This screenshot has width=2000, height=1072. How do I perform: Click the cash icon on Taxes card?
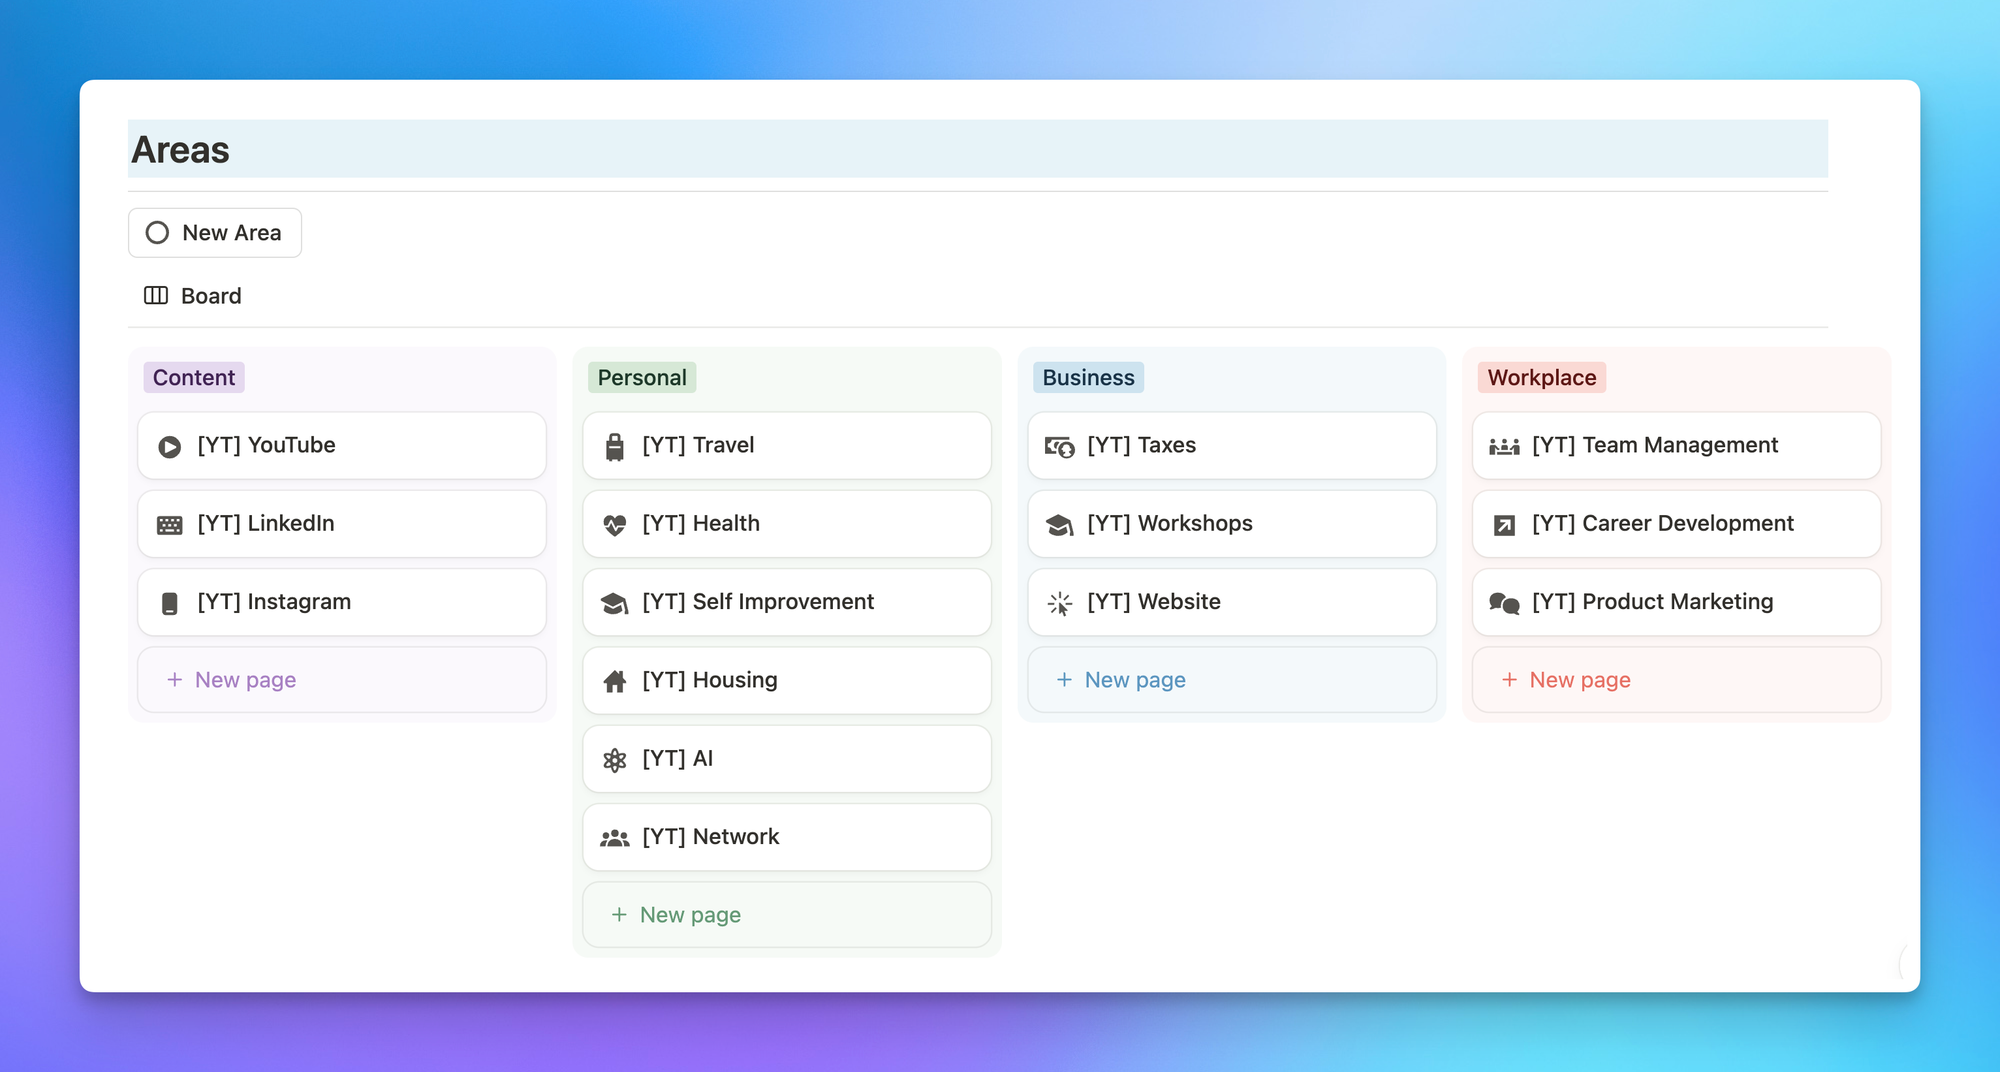pos(1060,447)
